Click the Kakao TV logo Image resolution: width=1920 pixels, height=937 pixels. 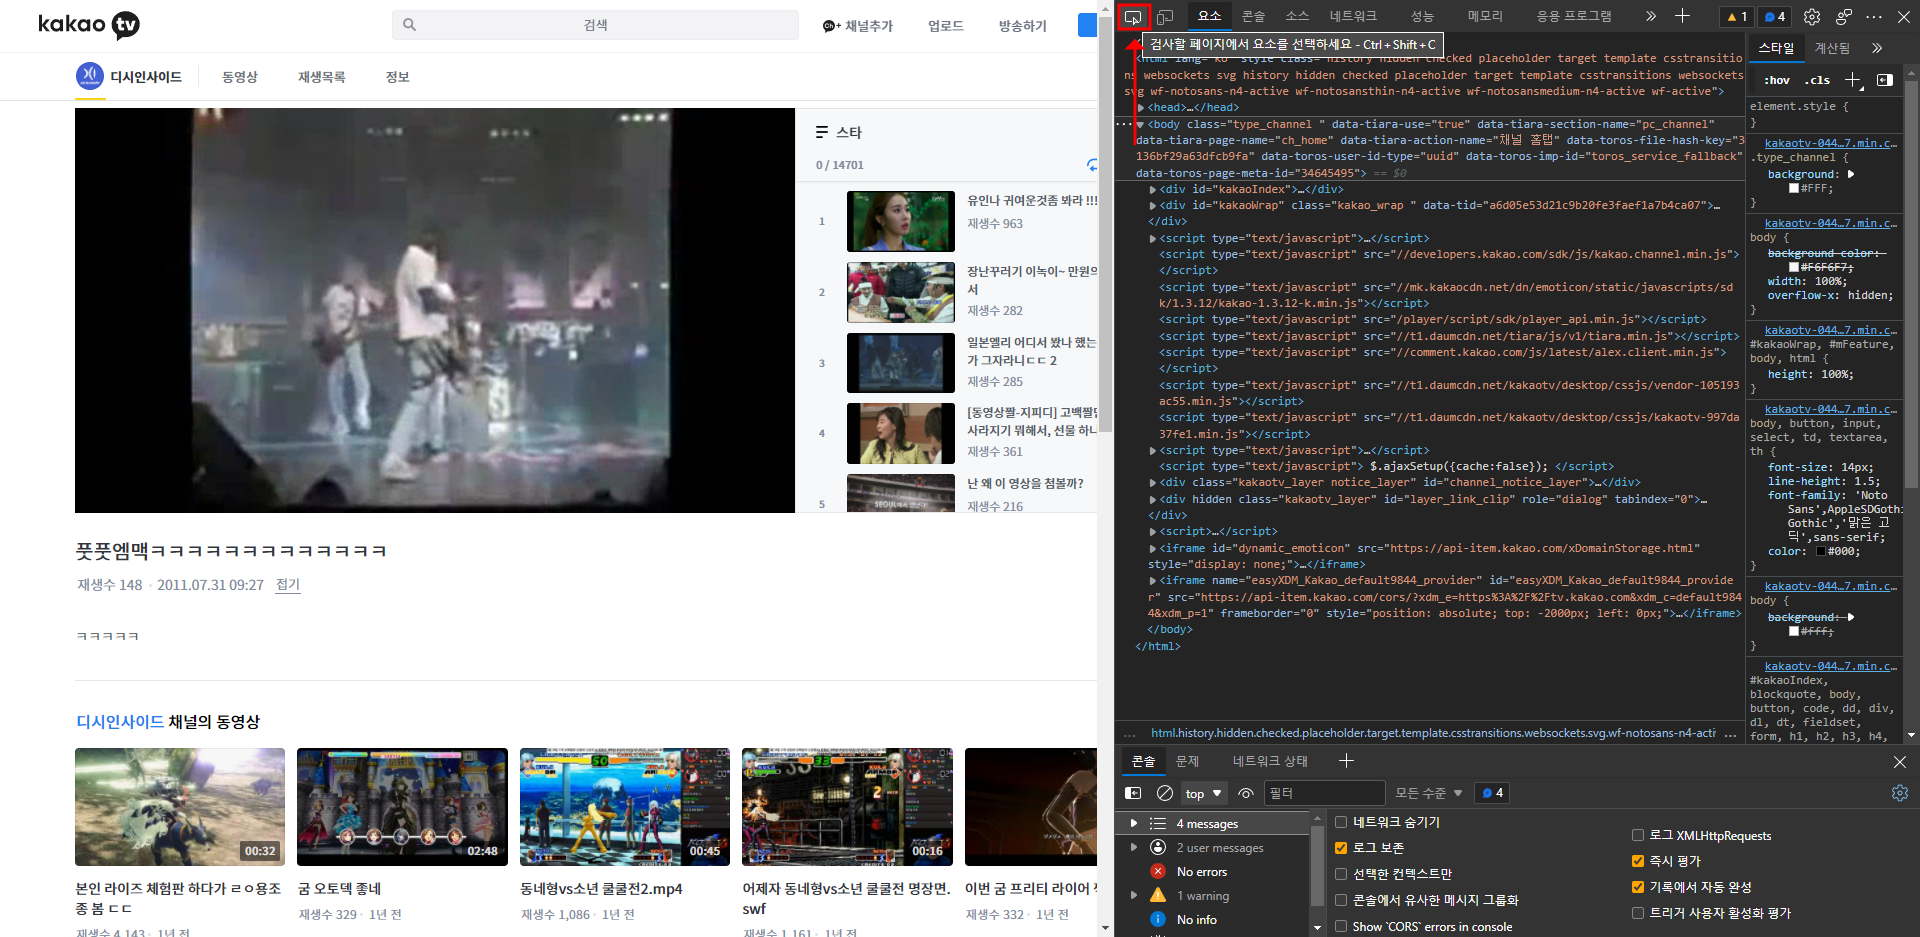point(89,24)
